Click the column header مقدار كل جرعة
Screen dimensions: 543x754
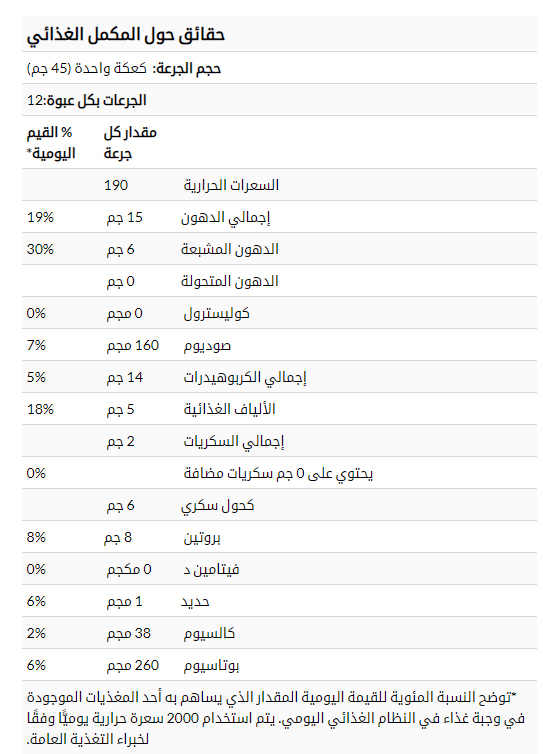point(130,142)
